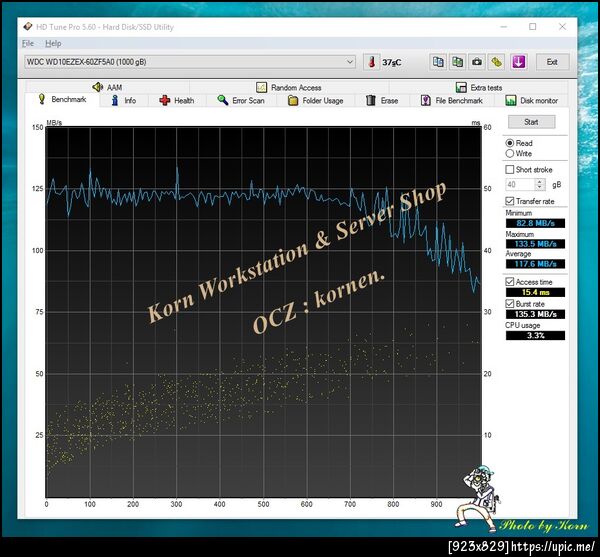The width and height of the screenshot is (600, 557).
Task: Click the copy text to clipboard toolbar icon
Action: 438,62
